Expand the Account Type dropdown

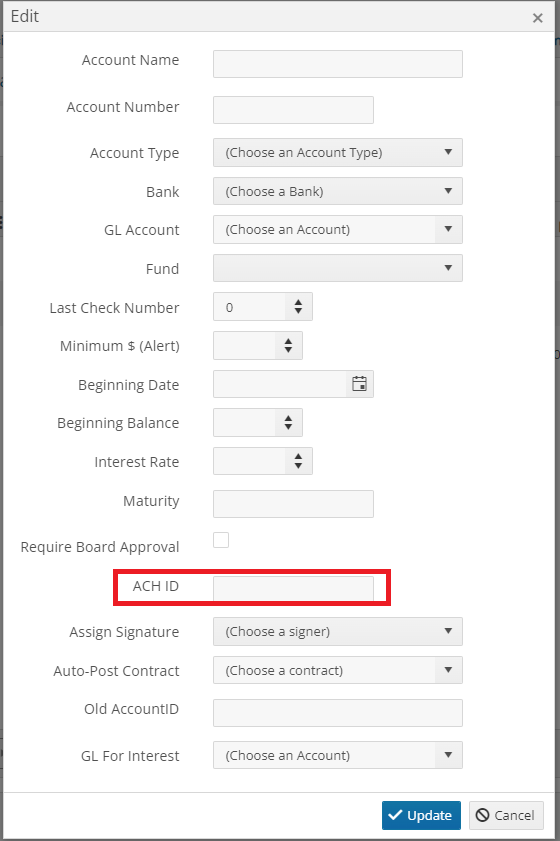tap(338, 152)
